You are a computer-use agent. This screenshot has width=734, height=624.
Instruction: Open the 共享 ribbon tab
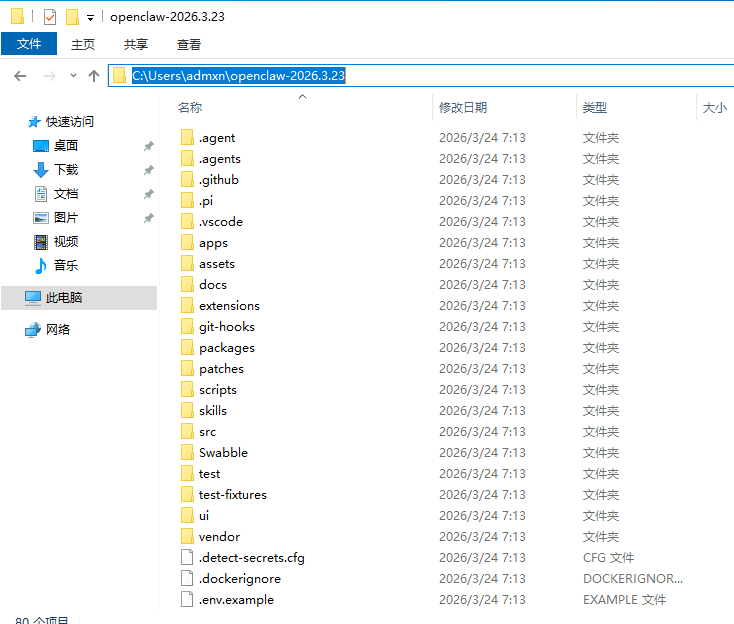[136, 44]
